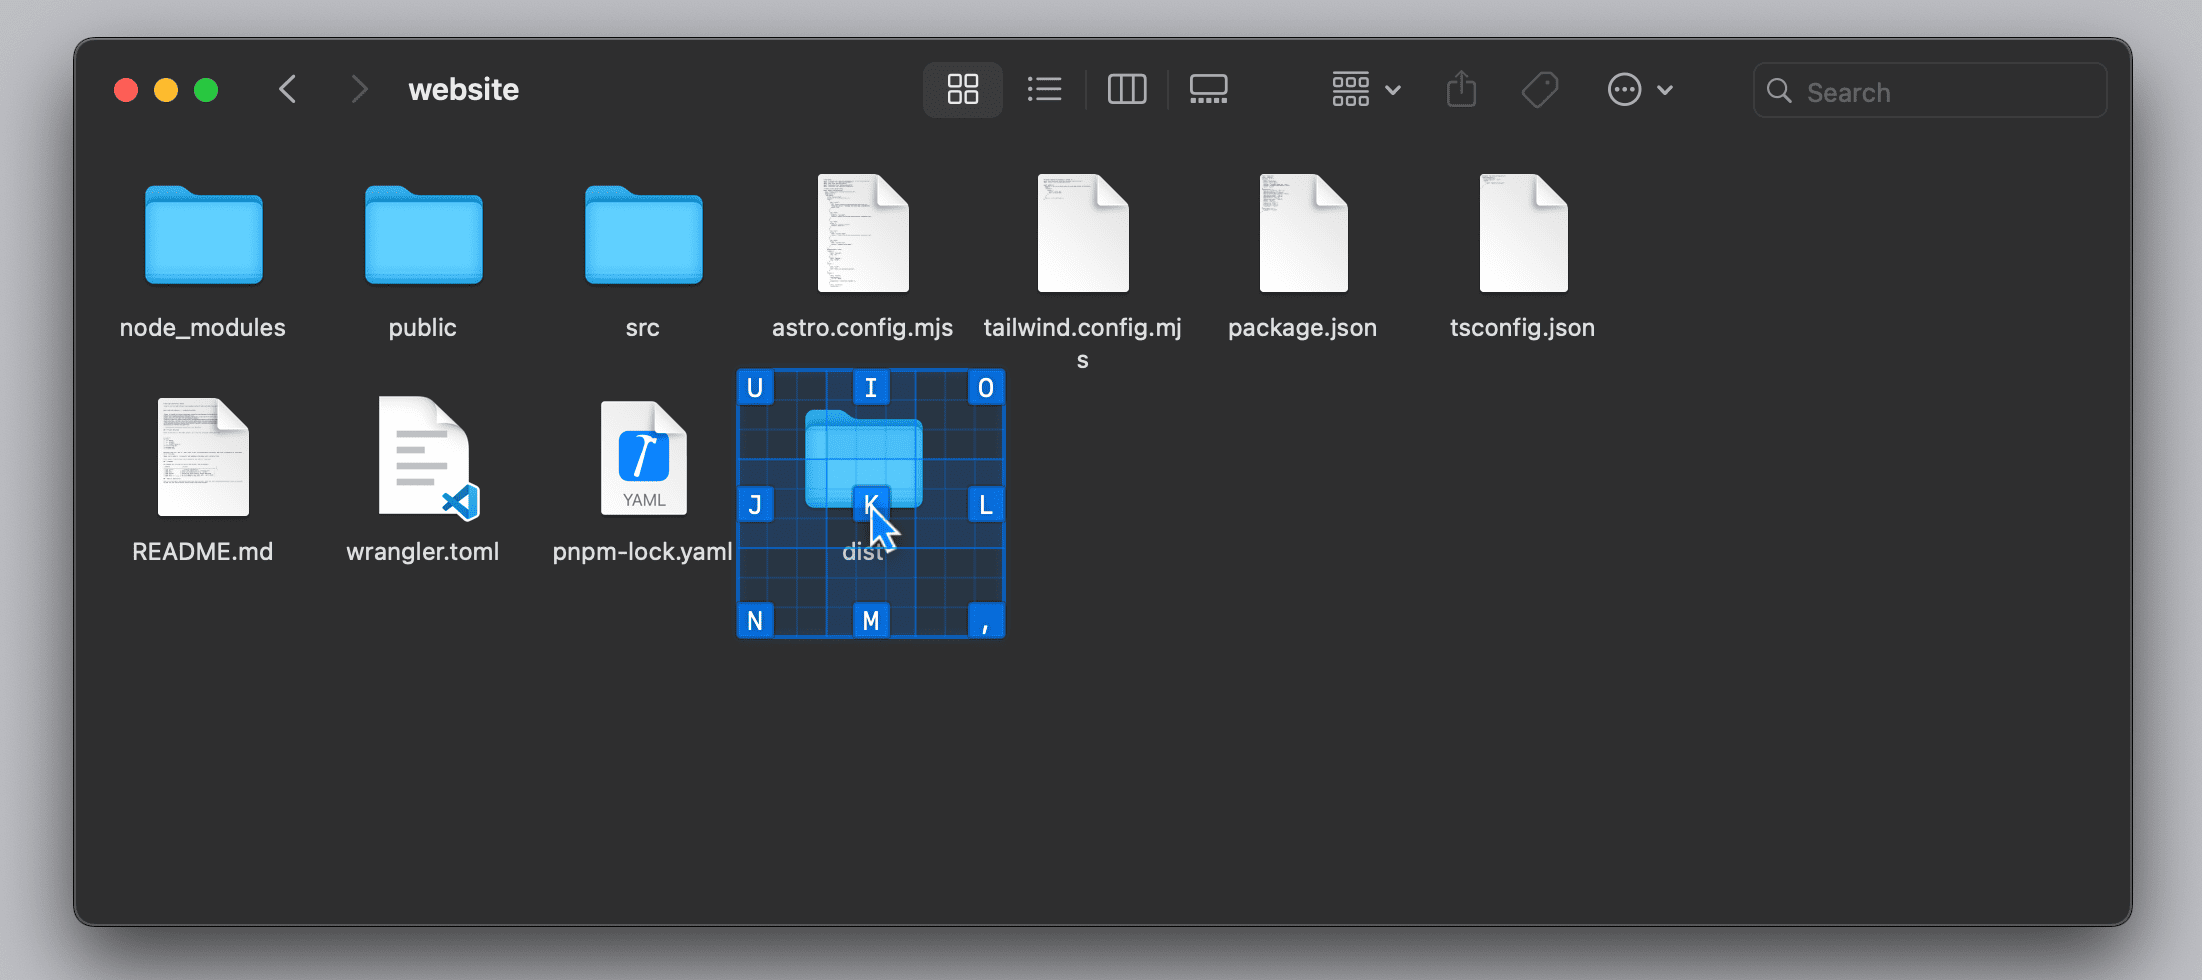
Task: Open the Share menu
Action: pos(1461,89)
